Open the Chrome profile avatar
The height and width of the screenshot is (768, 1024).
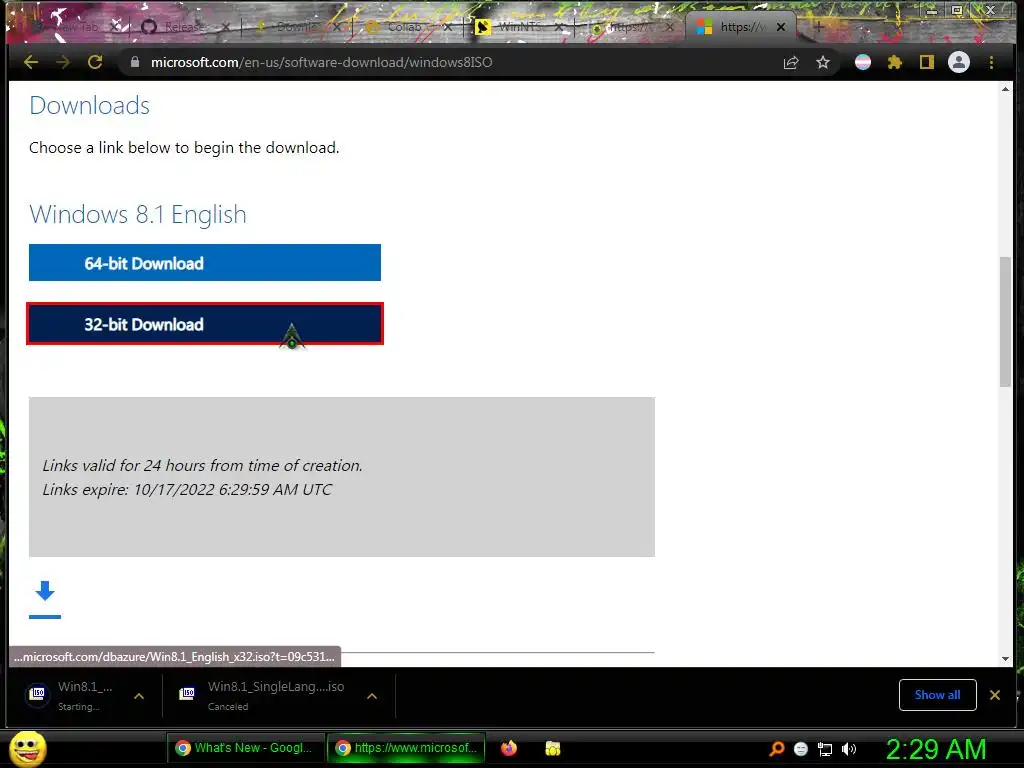[959, 62]
